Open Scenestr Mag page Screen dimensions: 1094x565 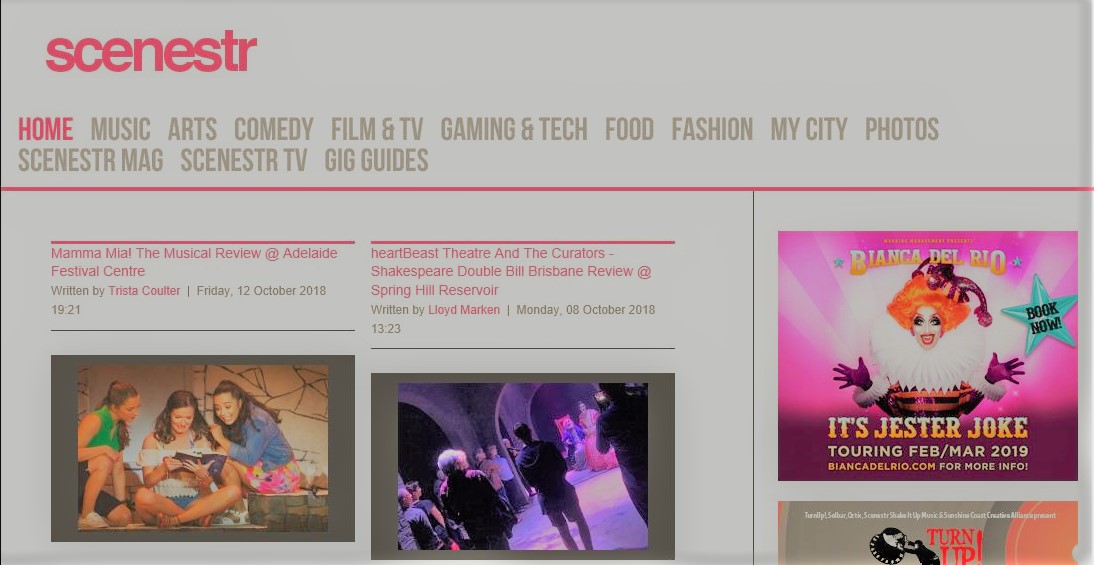point(90,161)
